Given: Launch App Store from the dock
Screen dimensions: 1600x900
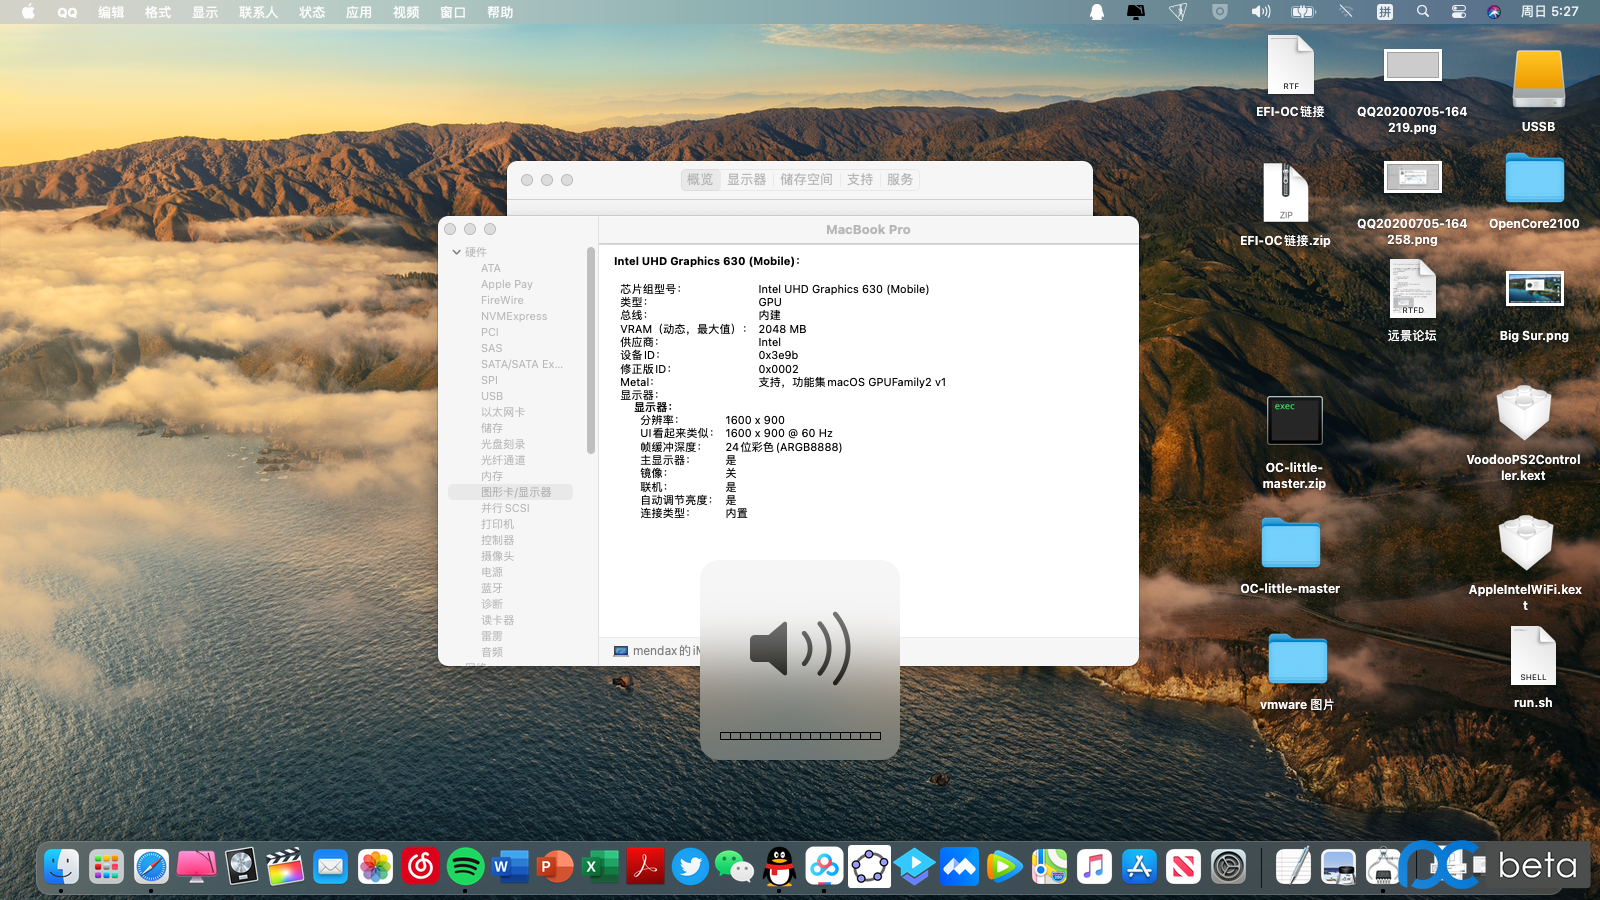Looking at the screenshot, I should 1139,866.
